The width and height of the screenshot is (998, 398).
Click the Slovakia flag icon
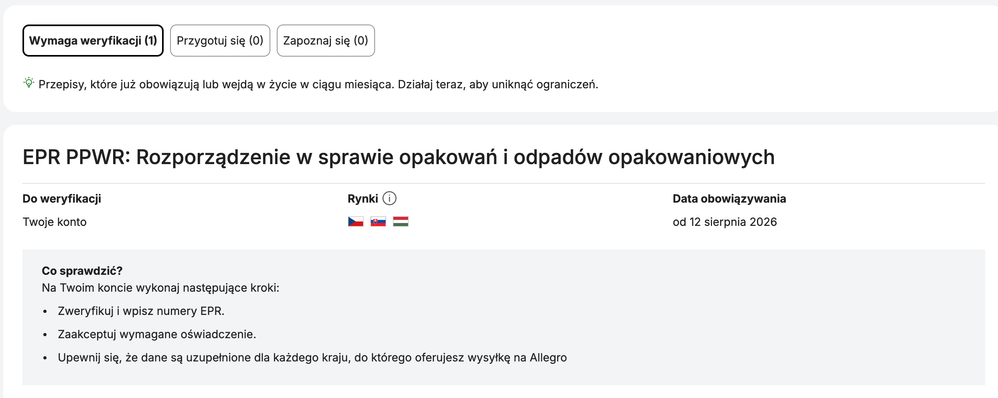(378, 222)
